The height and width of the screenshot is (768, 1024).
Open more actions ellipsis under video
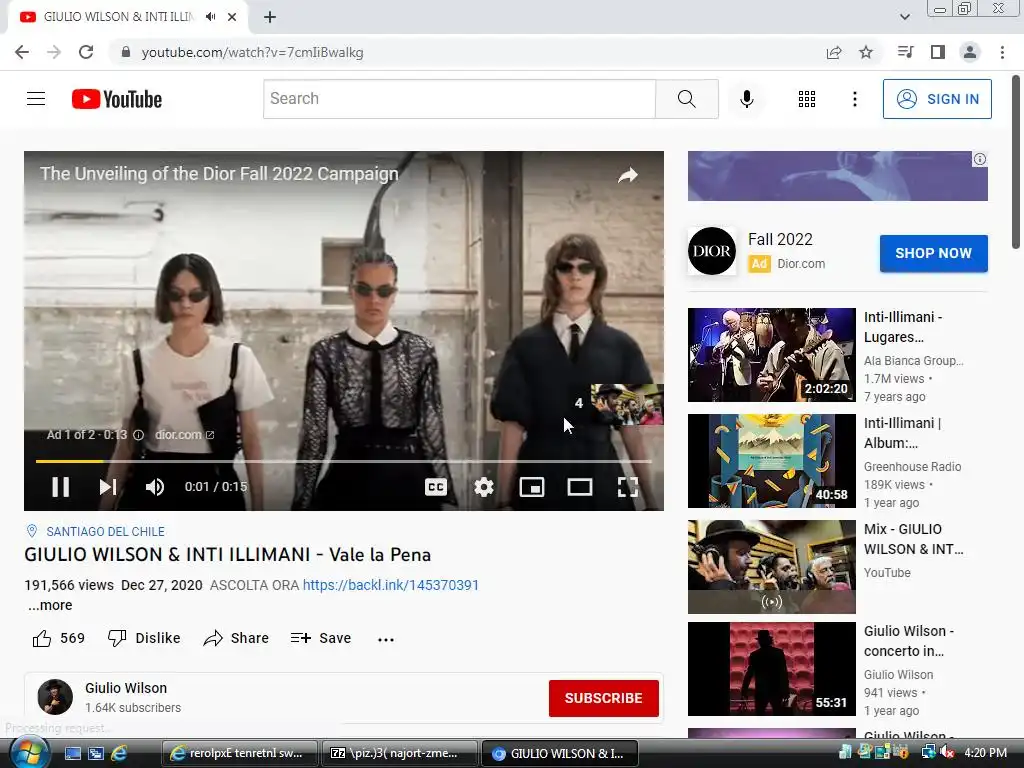[x=386, y=639]
